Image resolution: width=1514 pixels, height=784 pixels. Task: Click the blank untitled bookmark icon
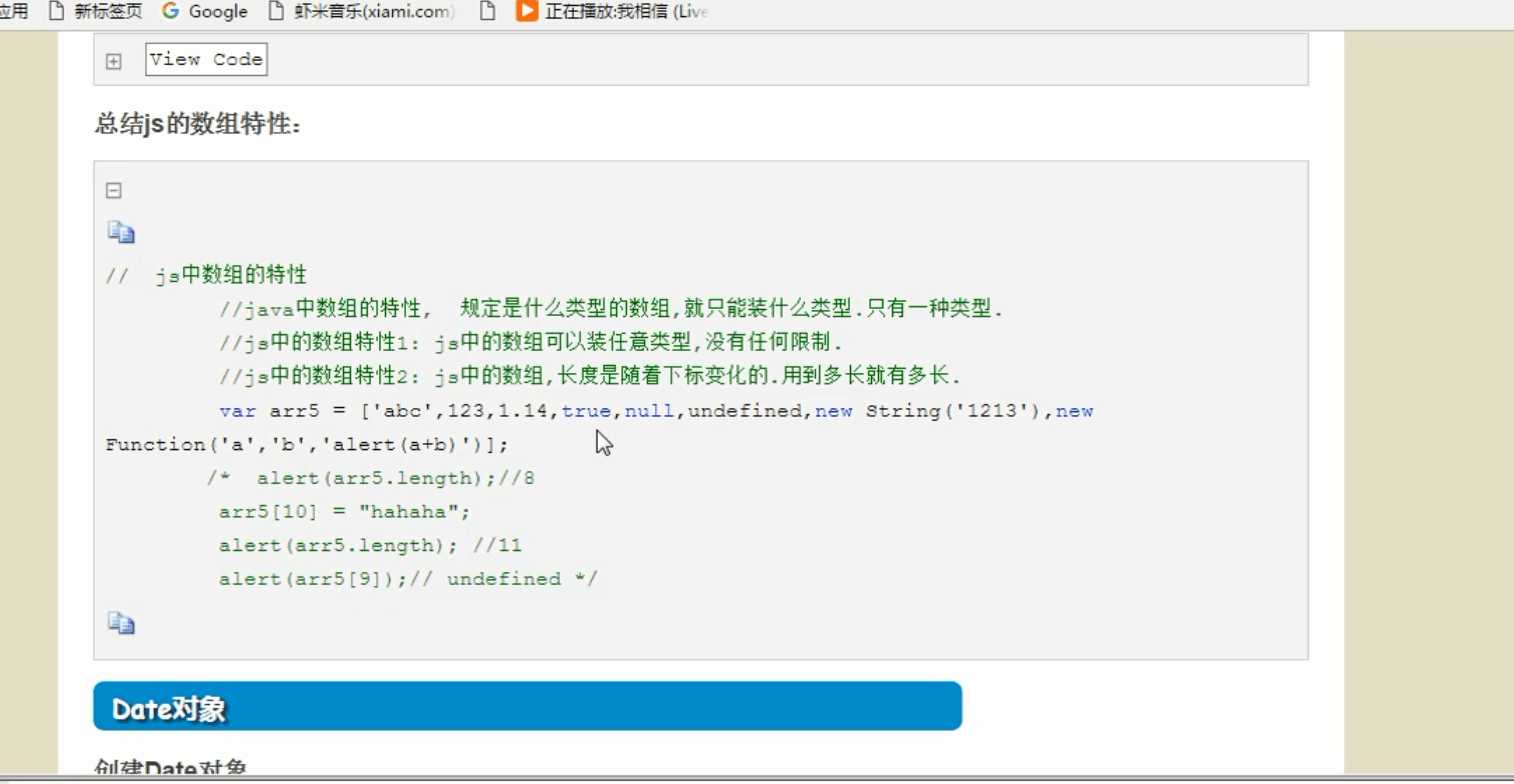click(487, 12)
